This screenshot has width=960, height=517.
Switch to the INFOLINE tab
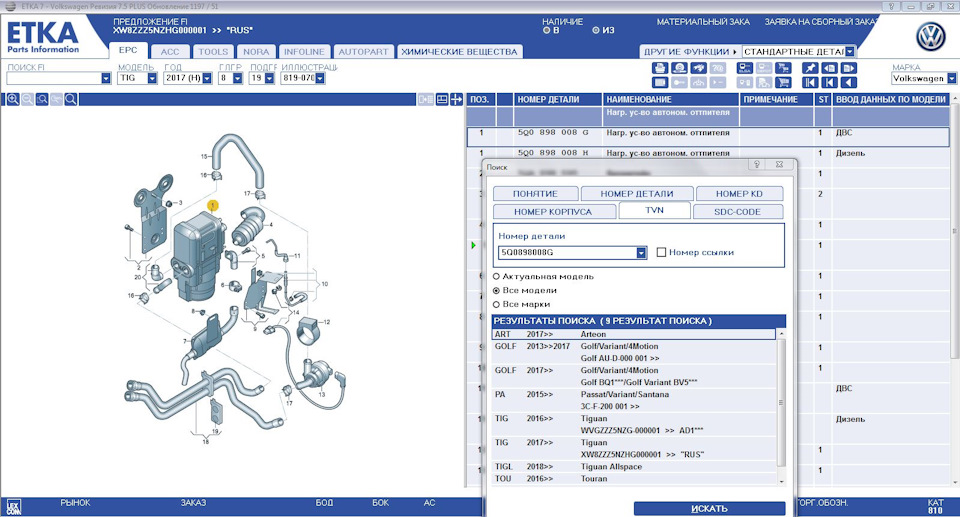click(x=304, y=52)
